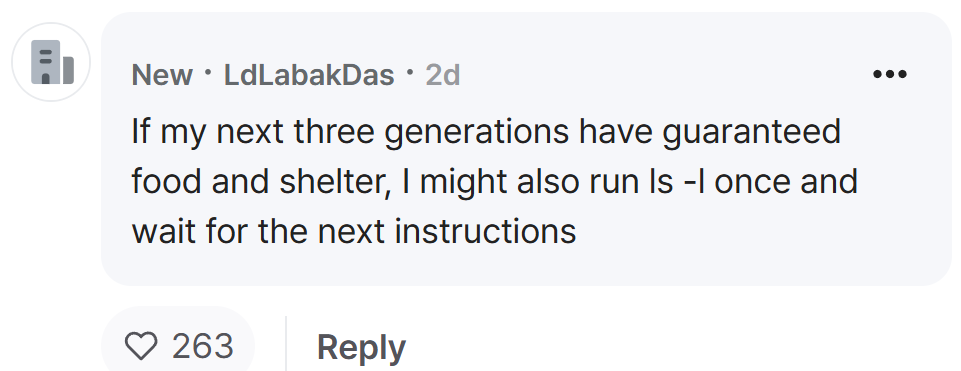
Task: Click the word "guaranteed" in the comment
Action: coord(751,133)
